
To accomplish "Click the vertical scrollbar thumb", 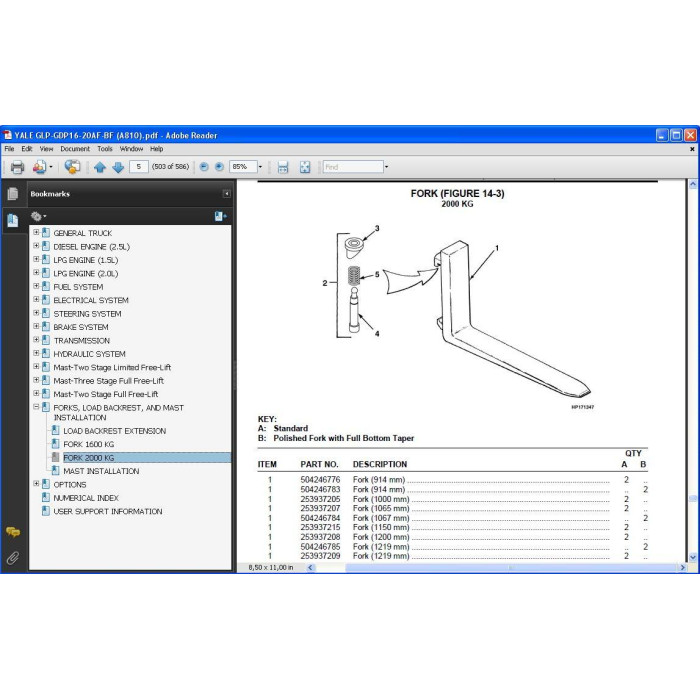I will coord(693,499).
